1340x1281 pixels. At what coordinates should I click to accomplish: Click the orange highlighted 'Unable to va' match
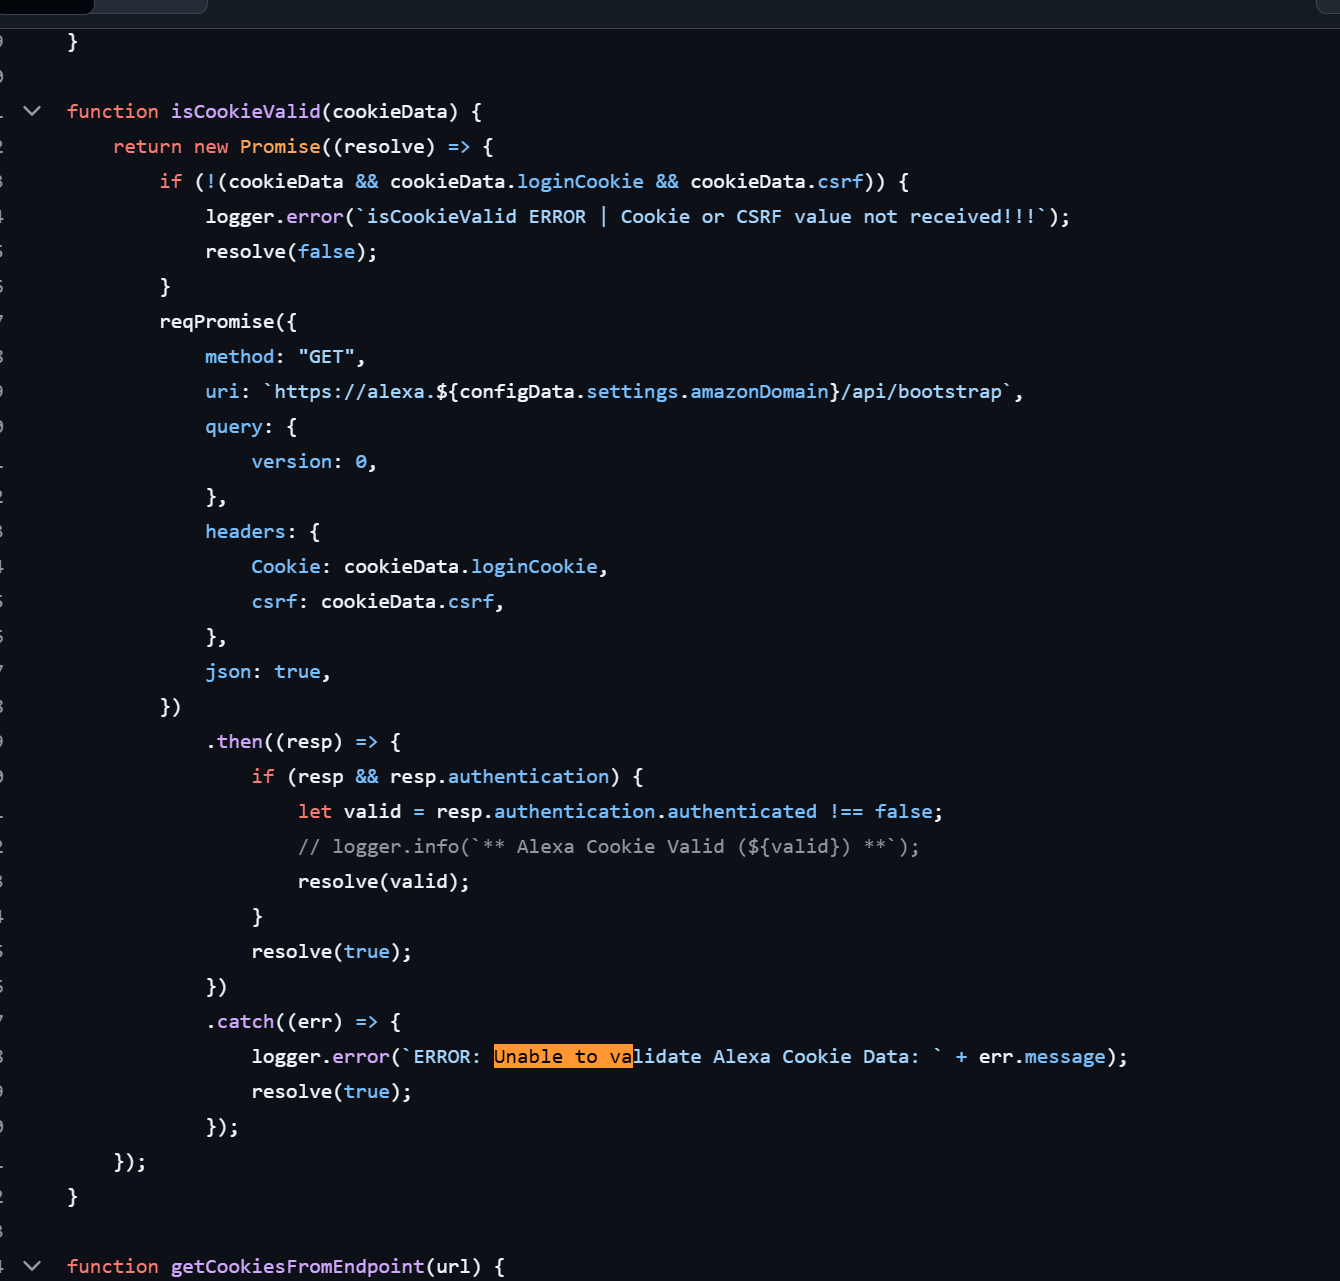(562, 1057)
